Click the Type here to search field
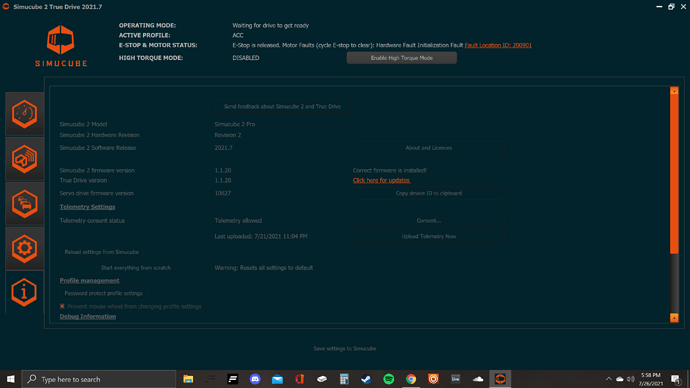Image resolution: width=690 pixels, height=388 pixels. [99, 379]
